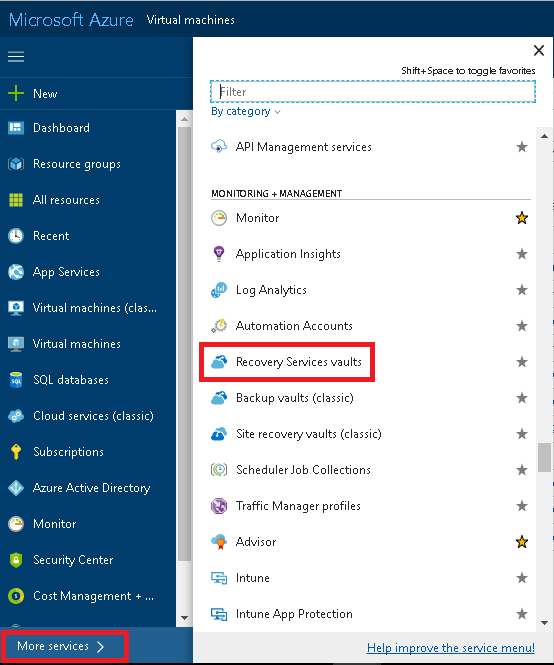Image resolution: width=554 pixels, height=665 pixels.
Task: Click the Virtual machines (classic) icon
Action: click(16, 308)
